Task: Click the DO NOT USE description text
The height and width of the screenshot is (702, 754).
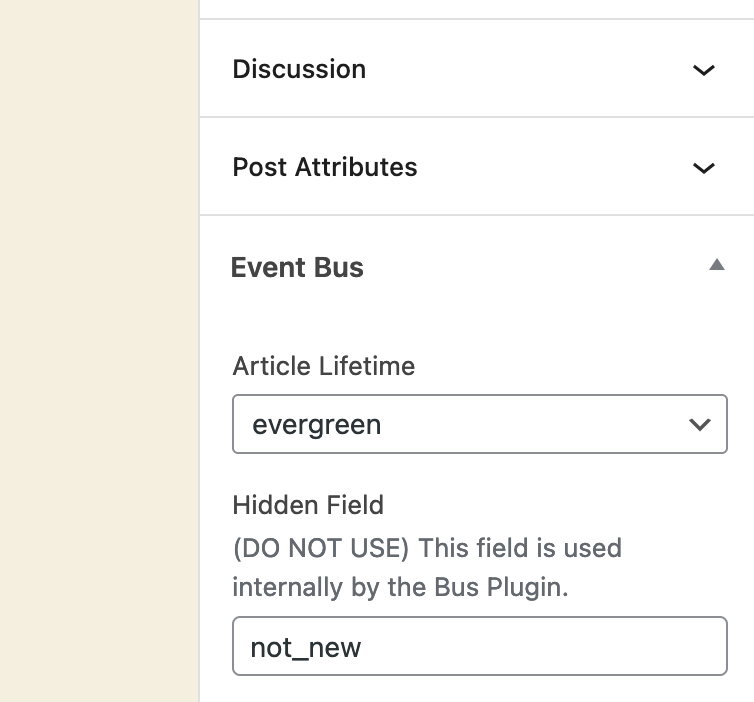Action: pyautogui.click(x=427, y=567)
